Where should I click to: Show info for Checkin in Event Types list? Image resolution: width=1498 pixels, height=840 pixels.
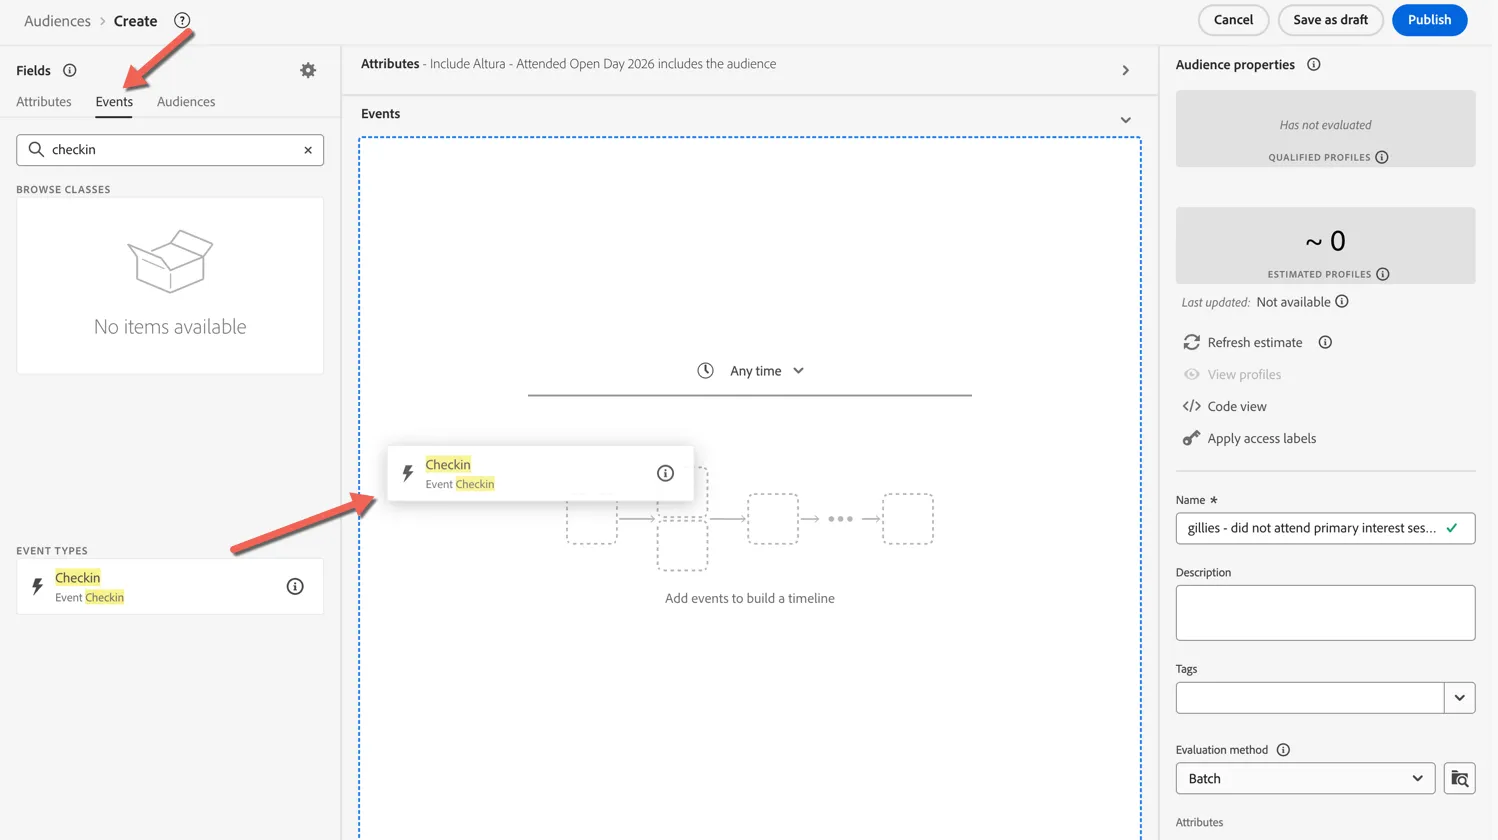coord(295,587)
